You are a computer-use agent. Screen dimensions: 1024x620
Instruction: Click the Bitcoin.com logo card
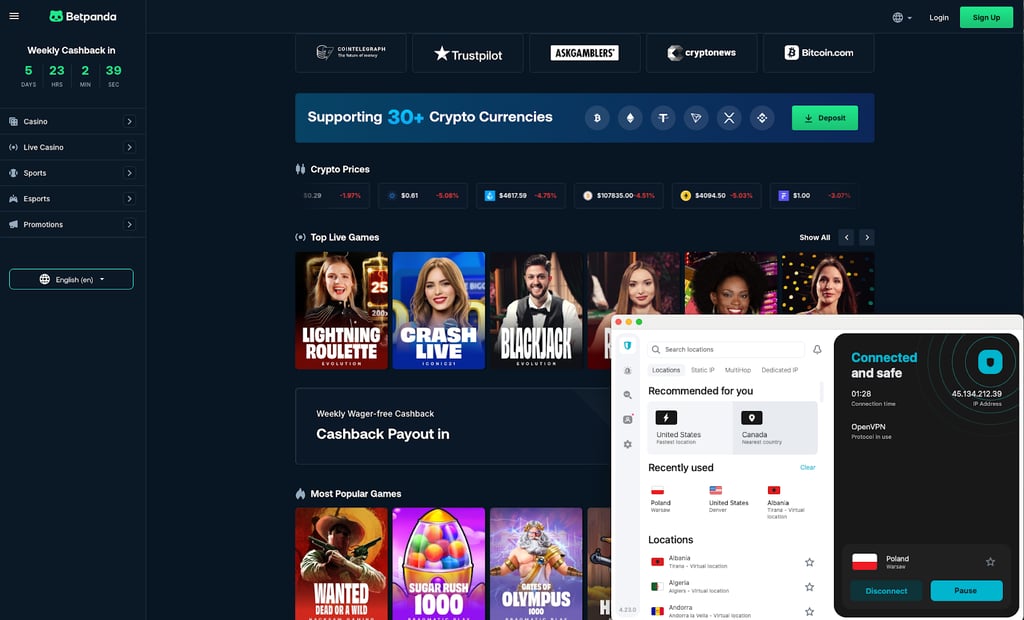pos(818,53)
